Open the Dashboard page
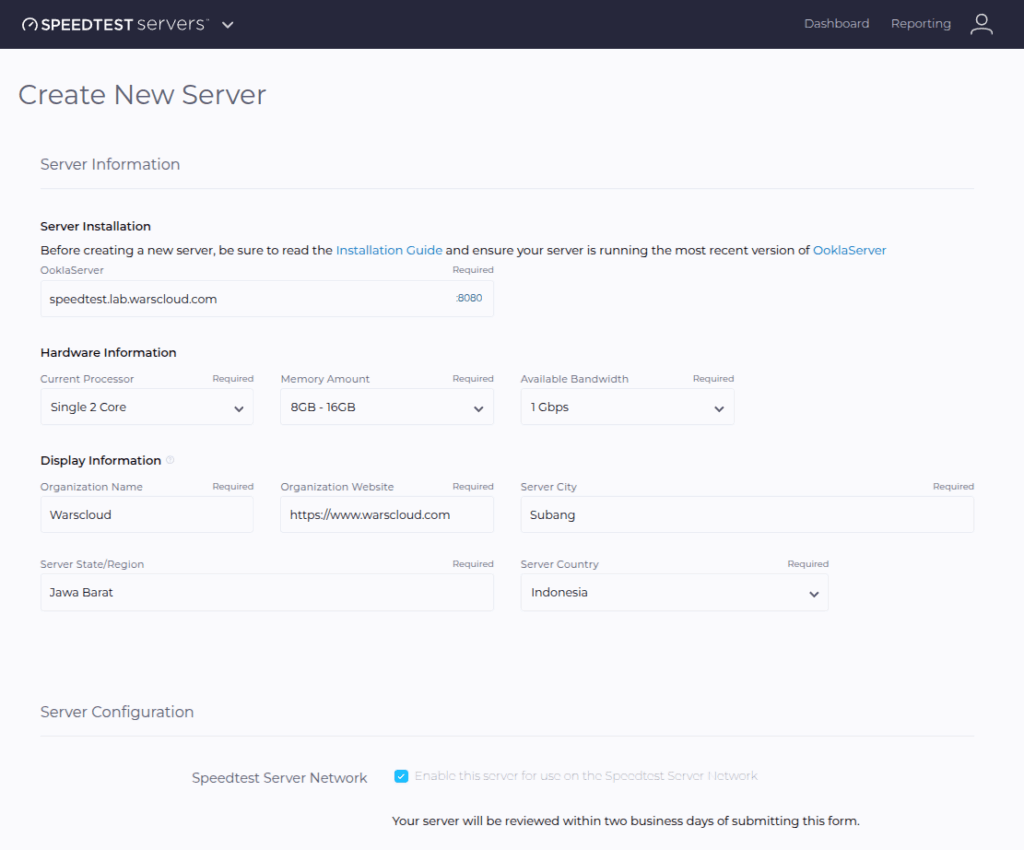This screenshot has width=1024, height=850. point(836,24)
